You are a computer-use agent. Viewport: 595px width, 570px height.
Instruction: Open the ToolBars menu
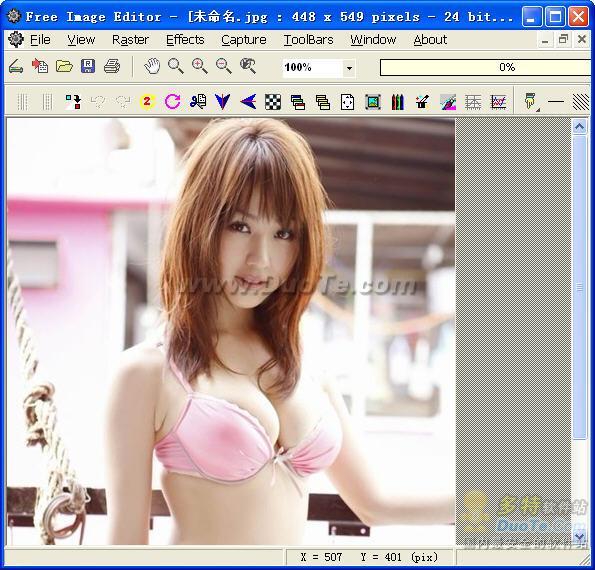[x=309, y=40]
